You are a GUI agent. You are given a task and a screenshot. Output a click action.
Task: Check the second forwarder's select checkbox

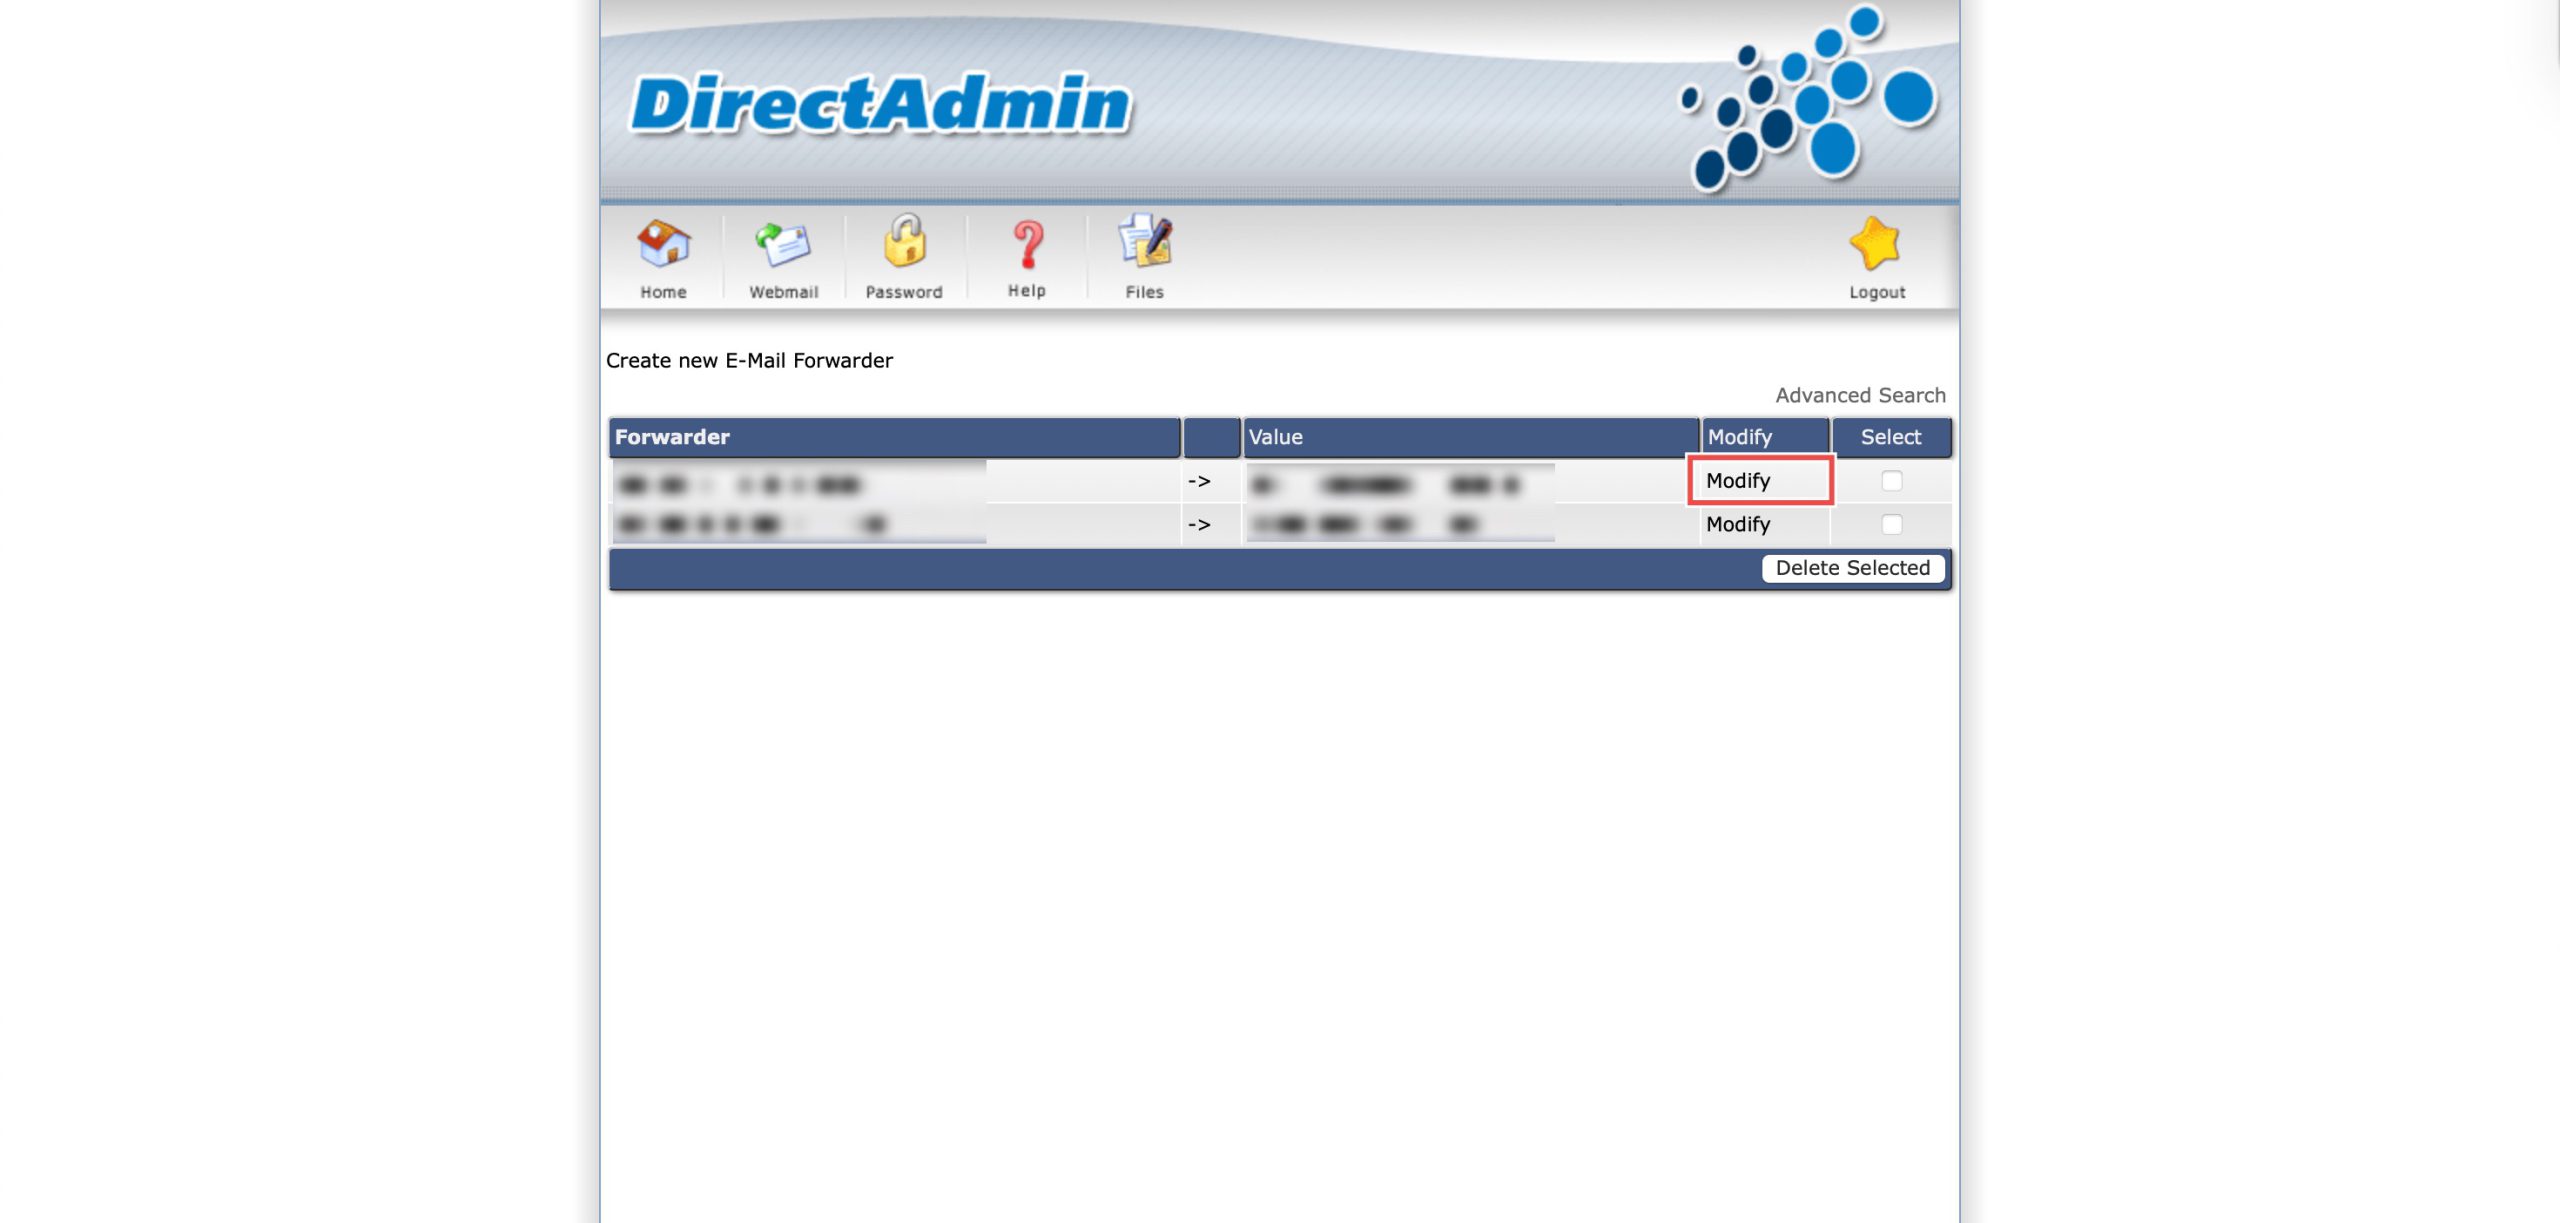click(x=1891, y=524)
